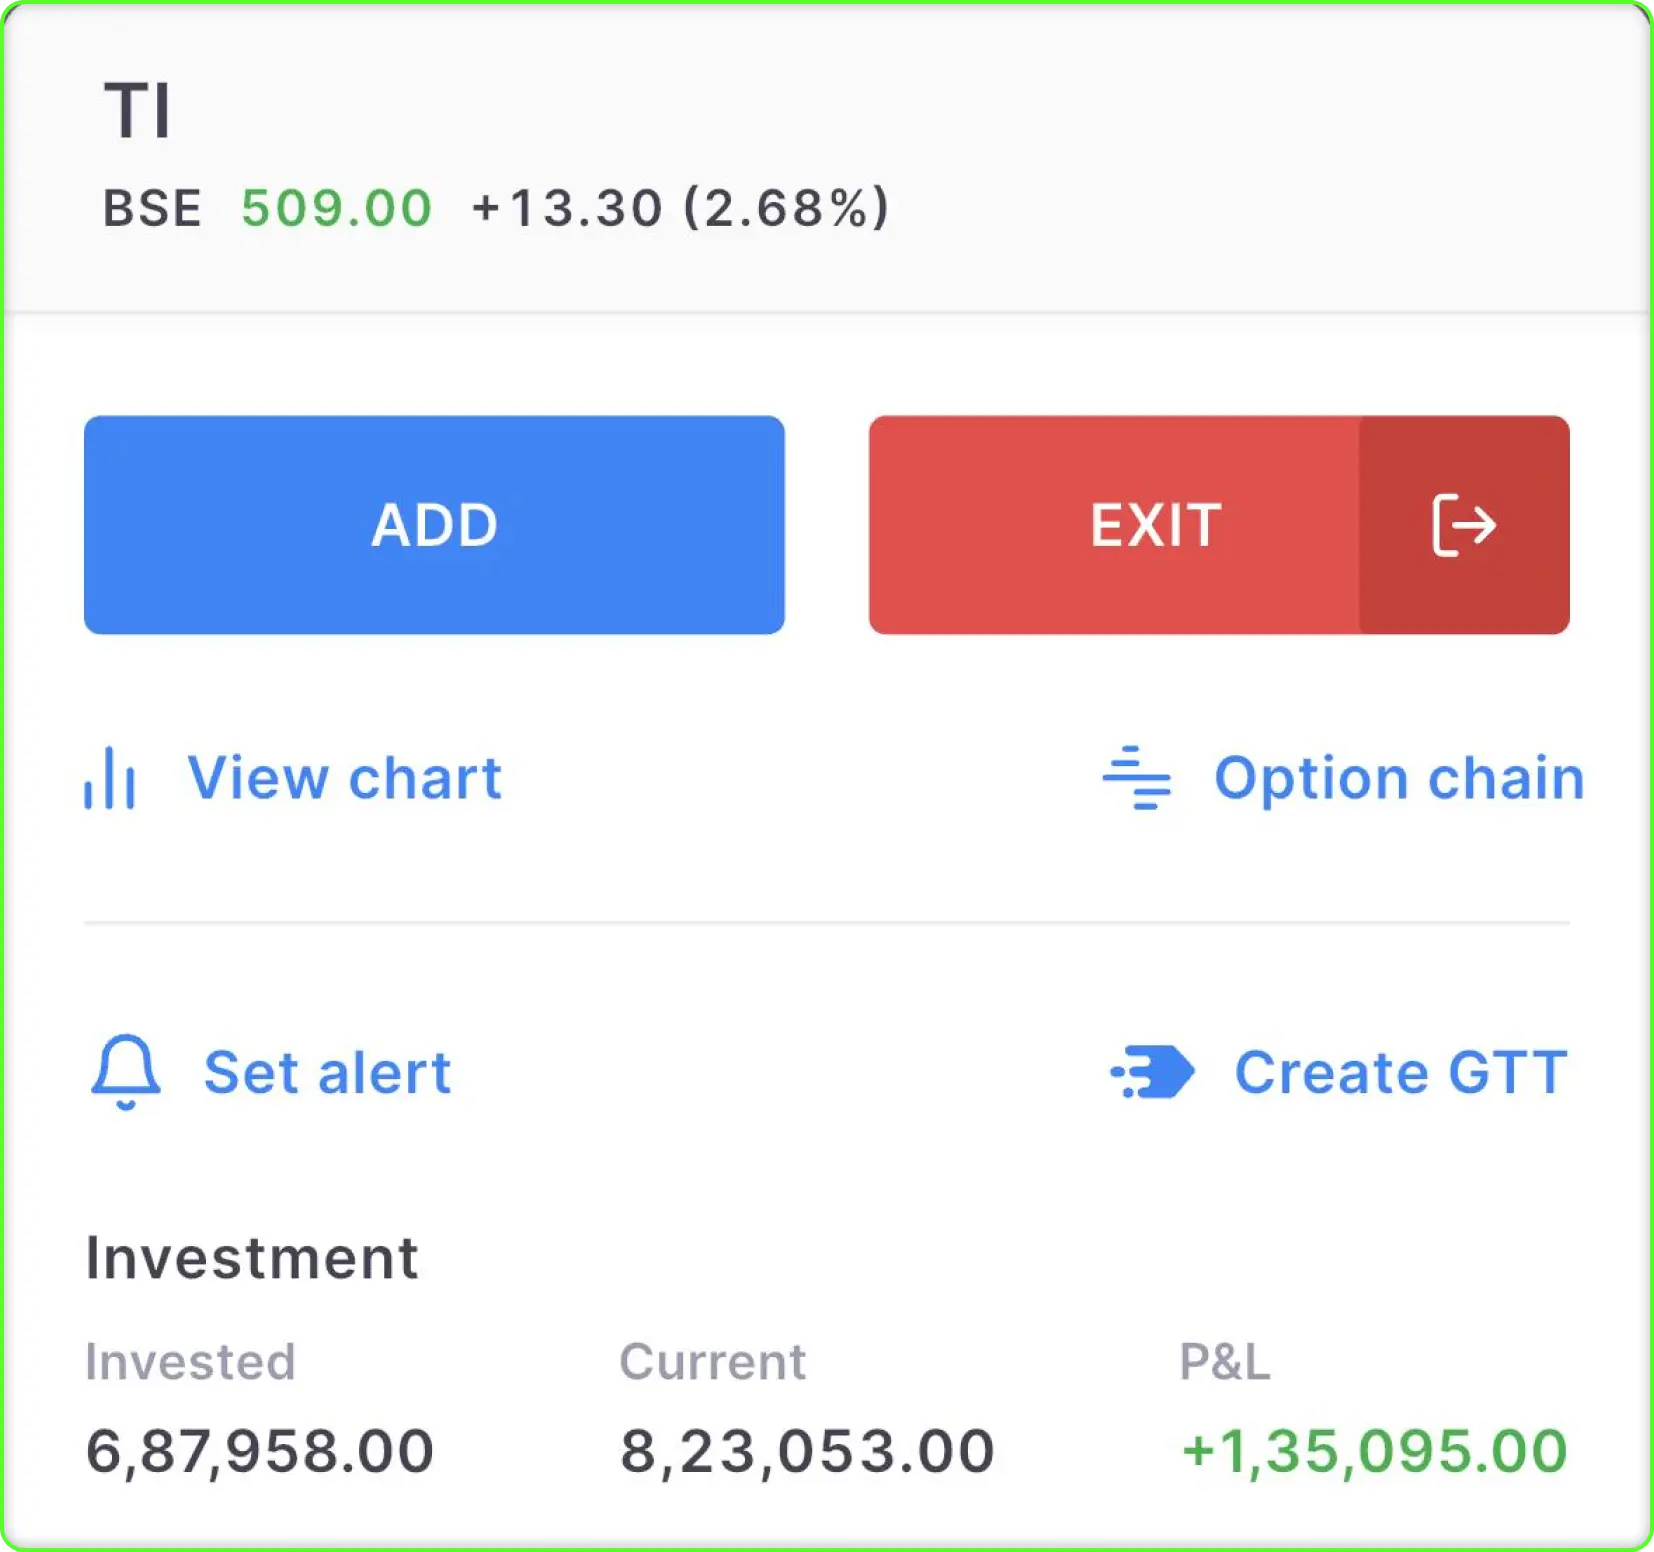Click the Create GTT arrow icon

click(x=1153, y=1072)
